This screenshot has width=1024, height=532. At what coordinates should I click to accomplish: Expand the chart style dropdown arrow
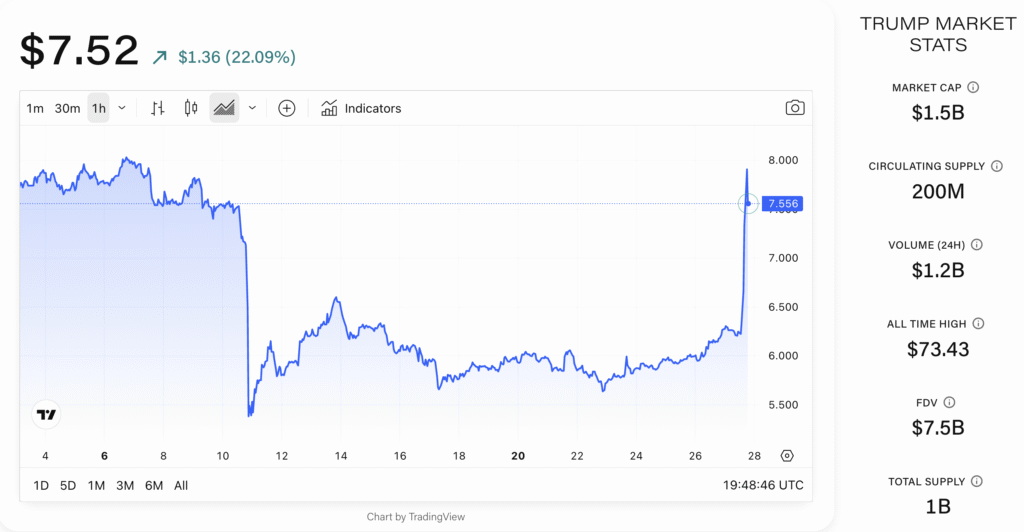[252, 108]
